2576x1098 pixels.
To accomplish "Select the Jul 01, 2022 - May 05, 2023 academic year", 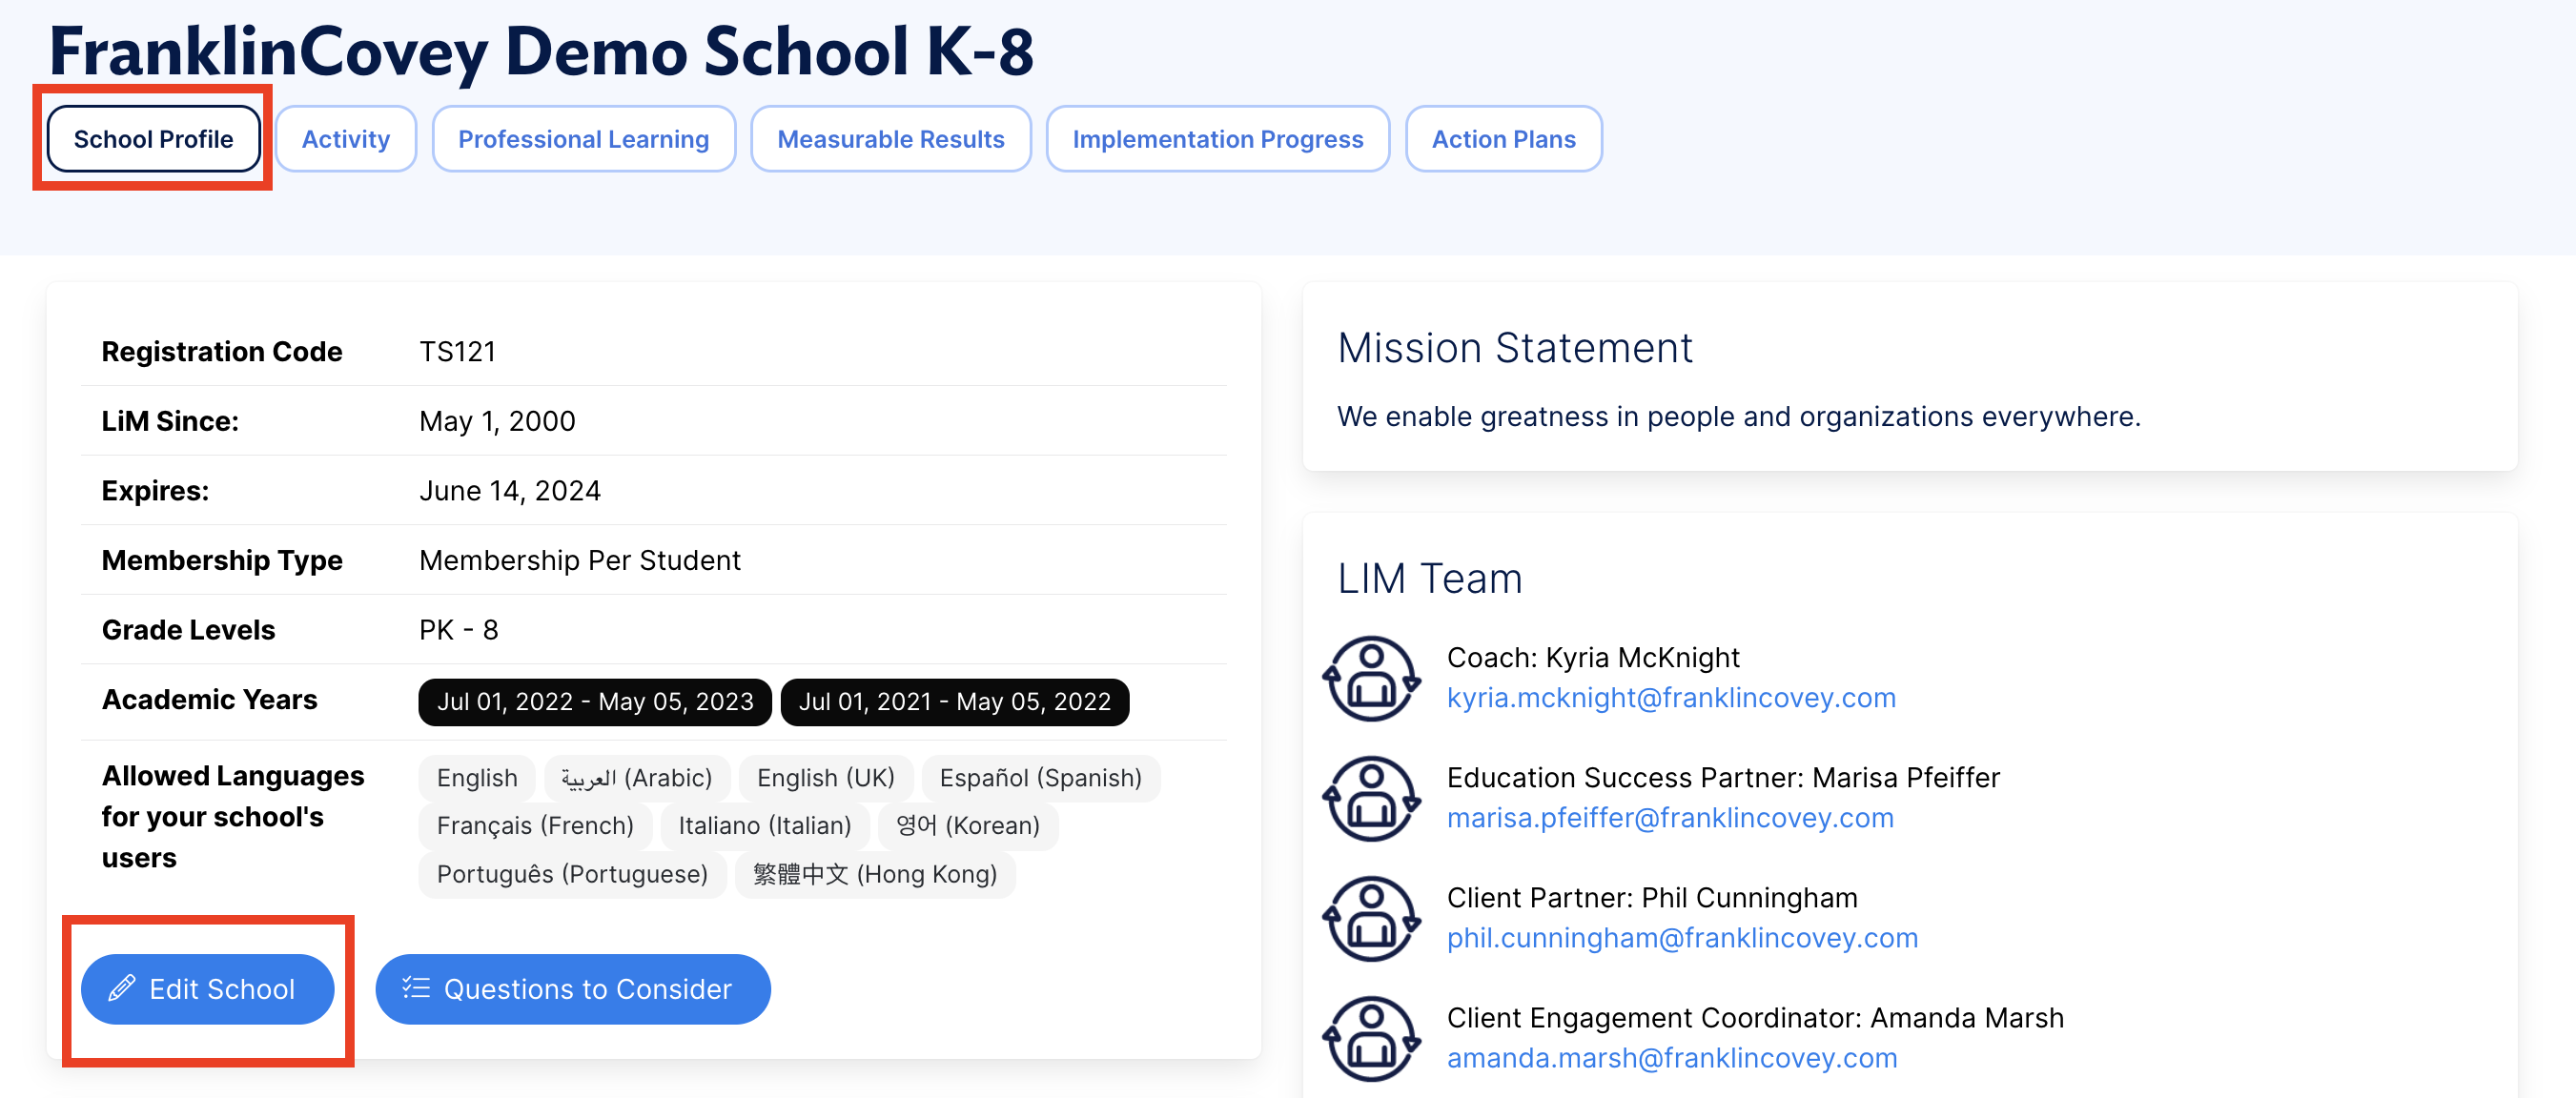I will [x=595, y=701].
